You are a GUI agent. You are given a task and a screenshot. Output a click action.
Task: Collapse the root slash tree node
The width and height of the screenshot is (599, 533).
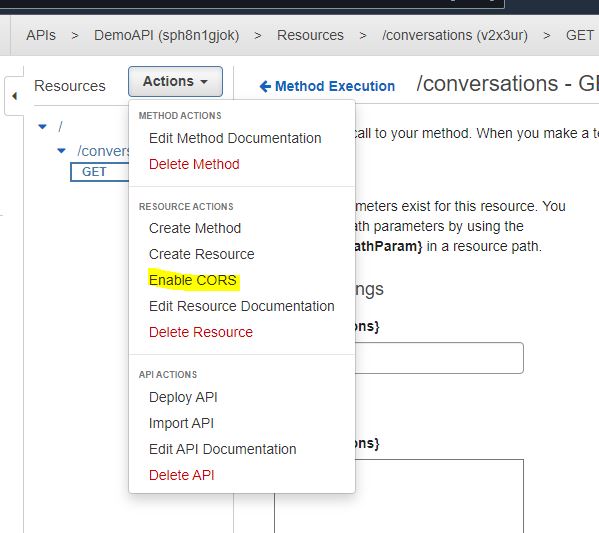[x=42, y=126]
